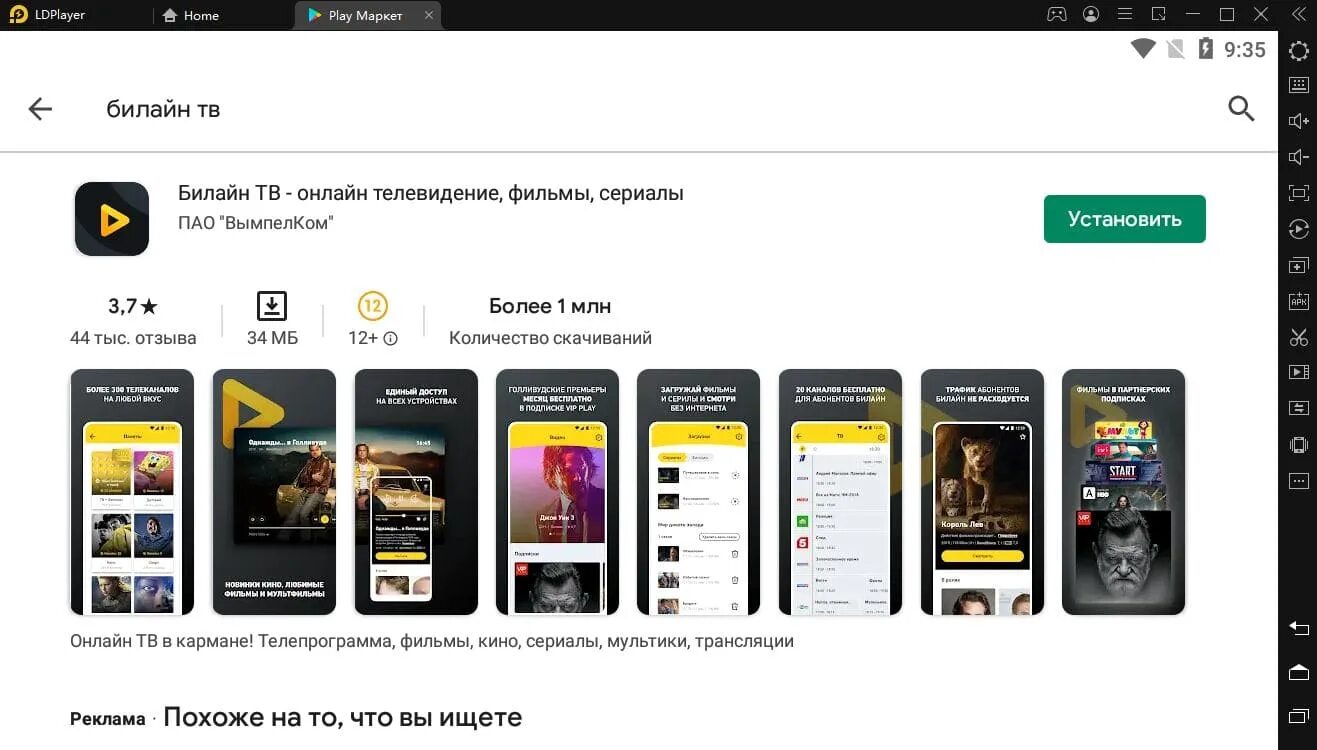The height and width of the screenshot is (750, 1317).
Task: Open the 'Голливудские премьеры' screenshot
Action: pyautogui.click(x=558, y=492)
